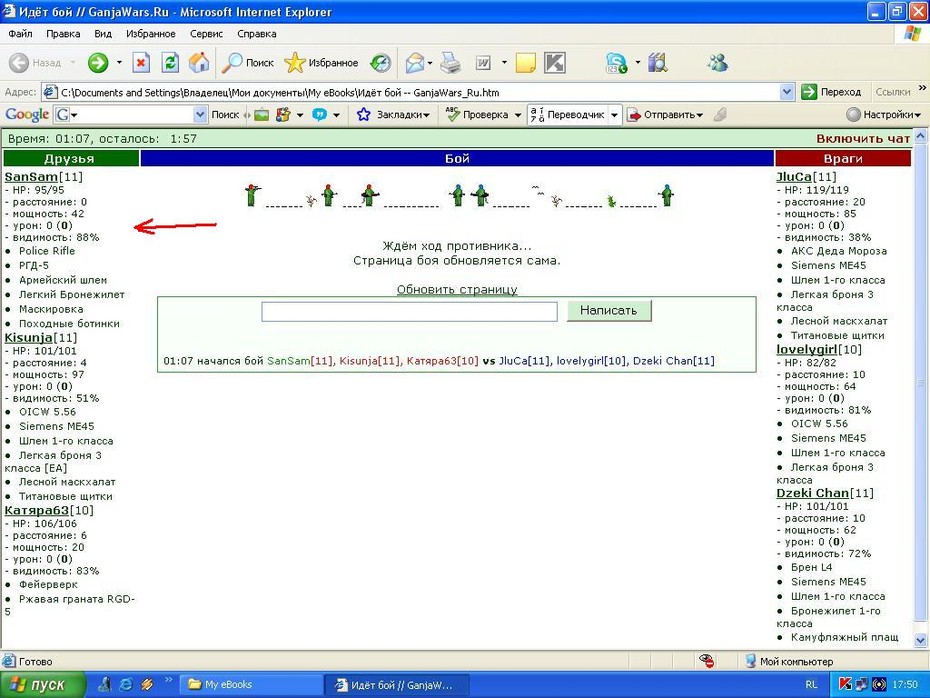Open SanSam player profile link in Друзья

coord(31,177)
